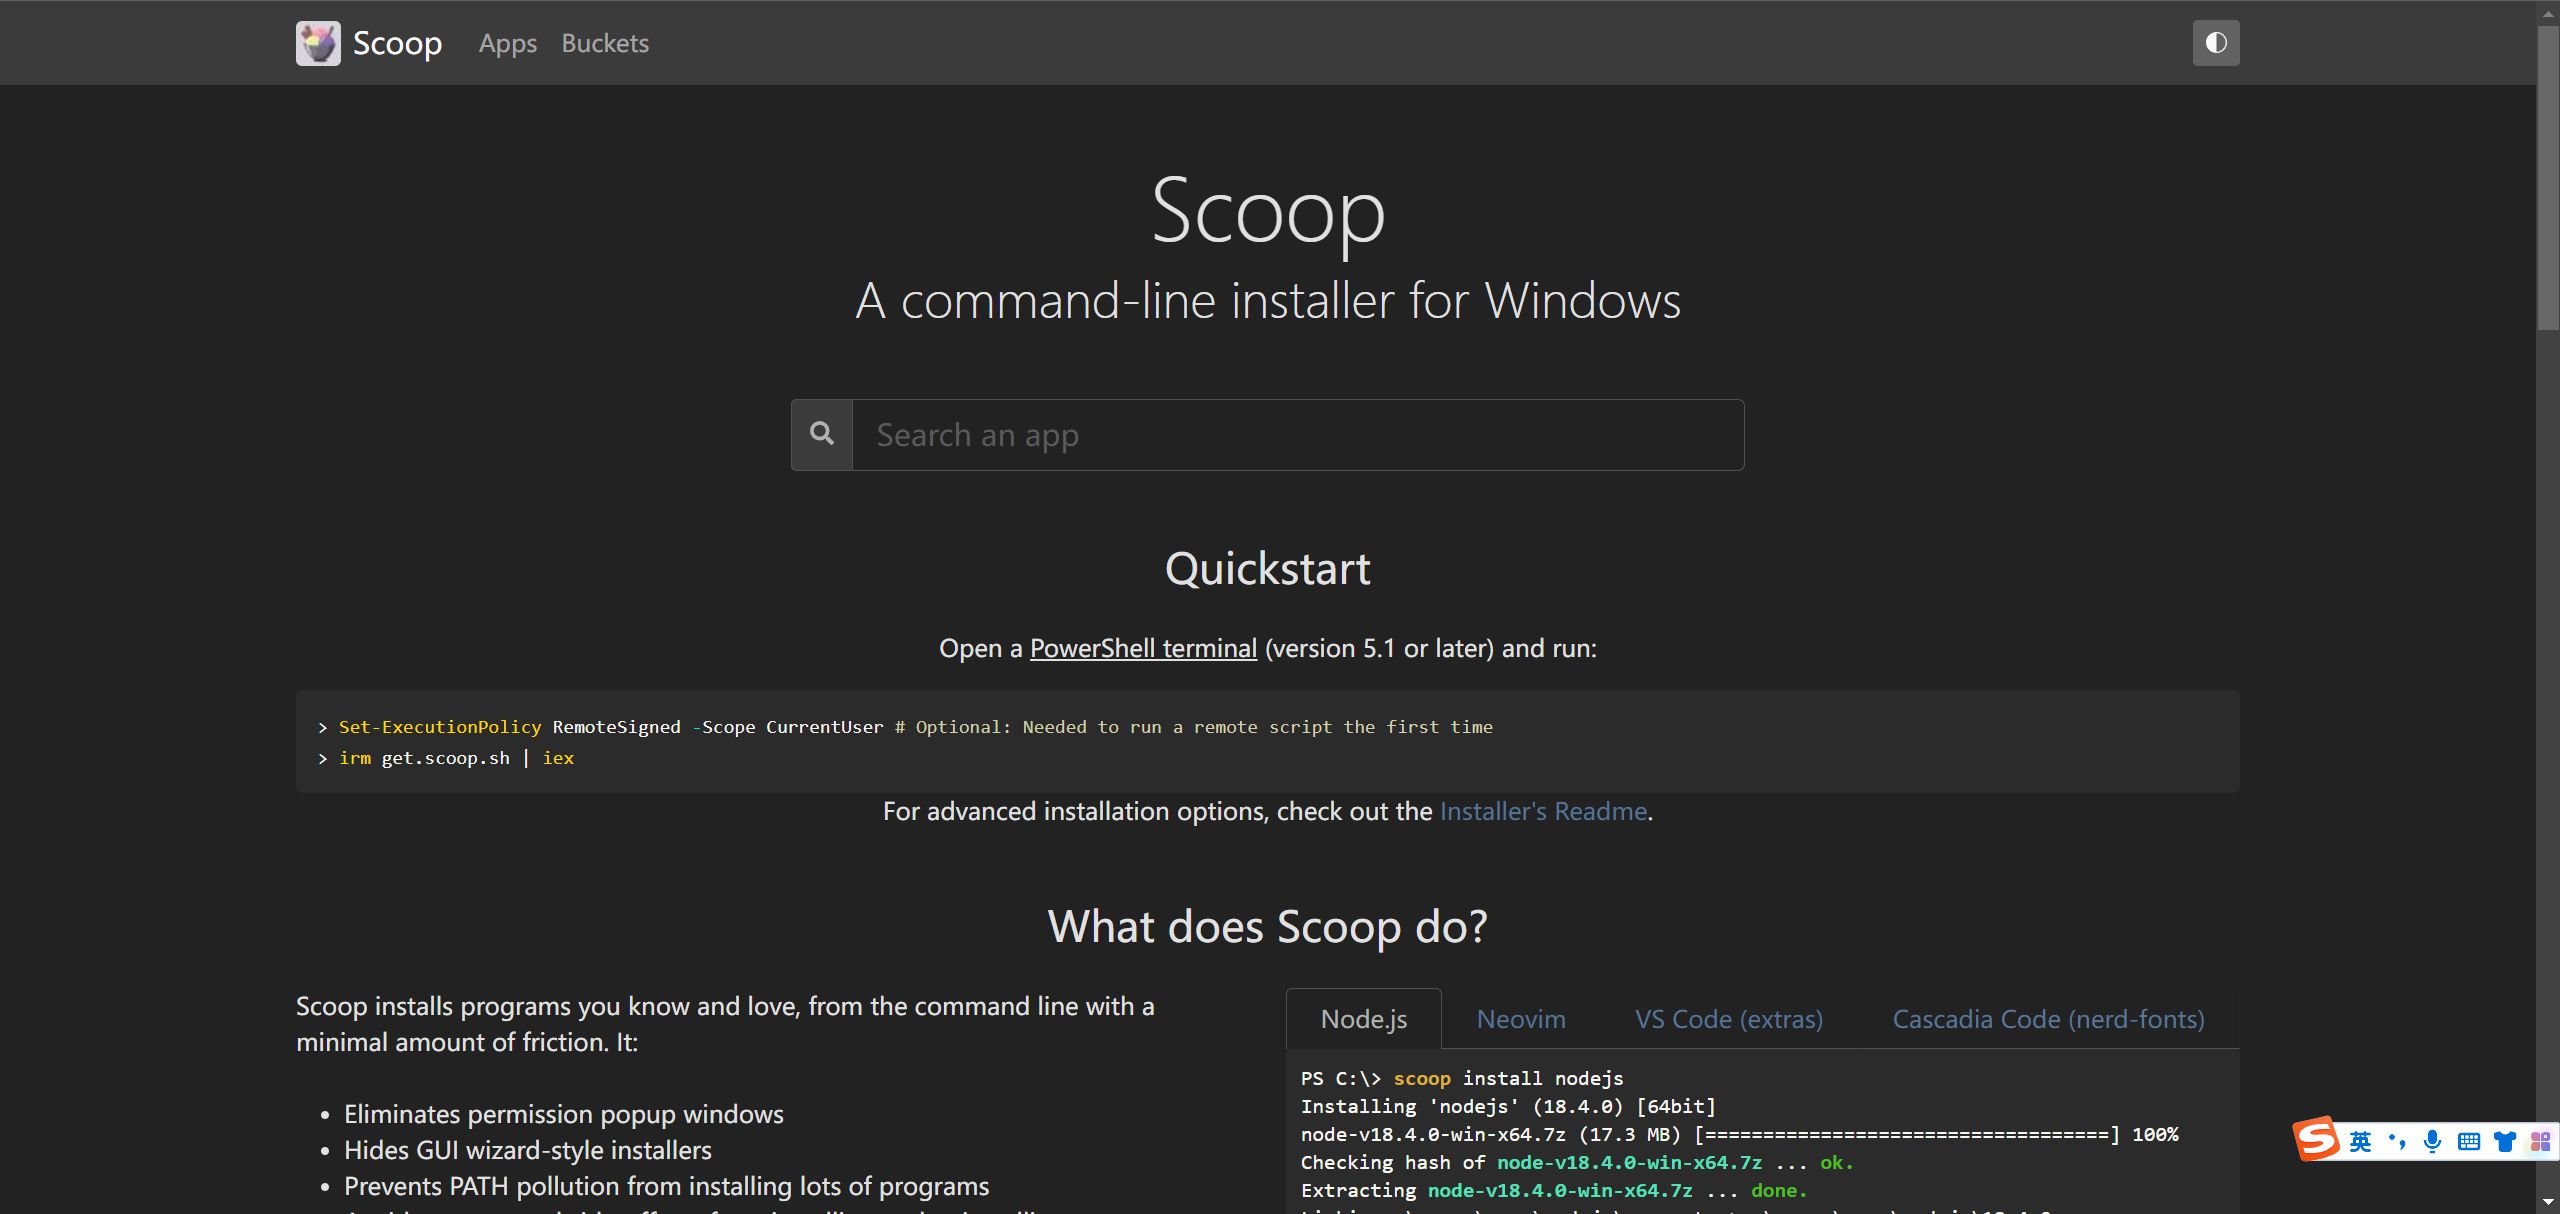Click the Scoop logo icon in navbar
Viewport: 2560px width, 1214px height.
click(x=318, y=43)
